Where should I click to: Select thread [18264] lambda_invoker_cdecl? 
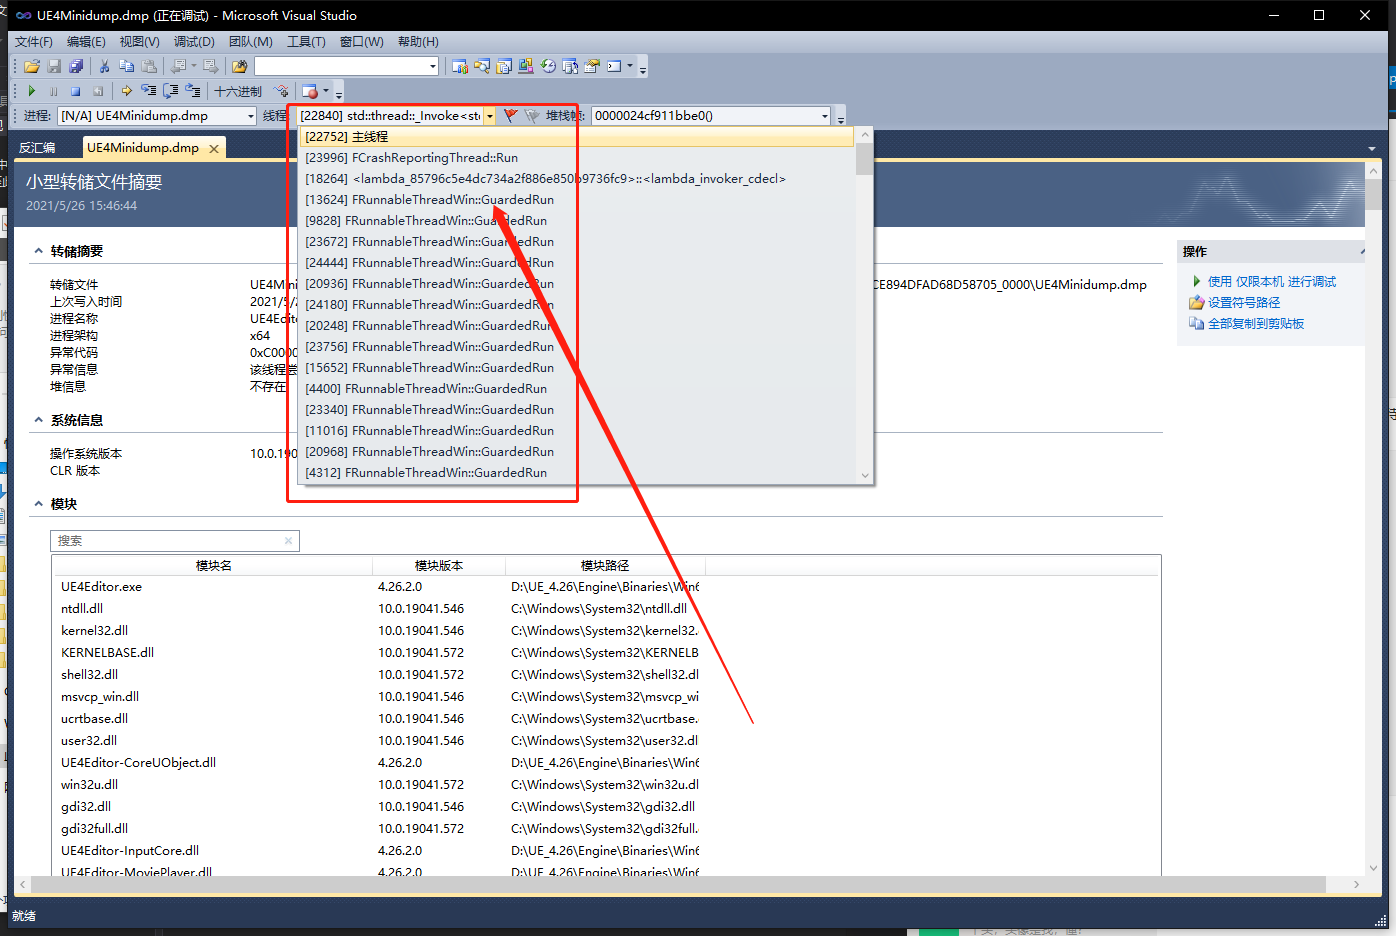pos(578,179)
